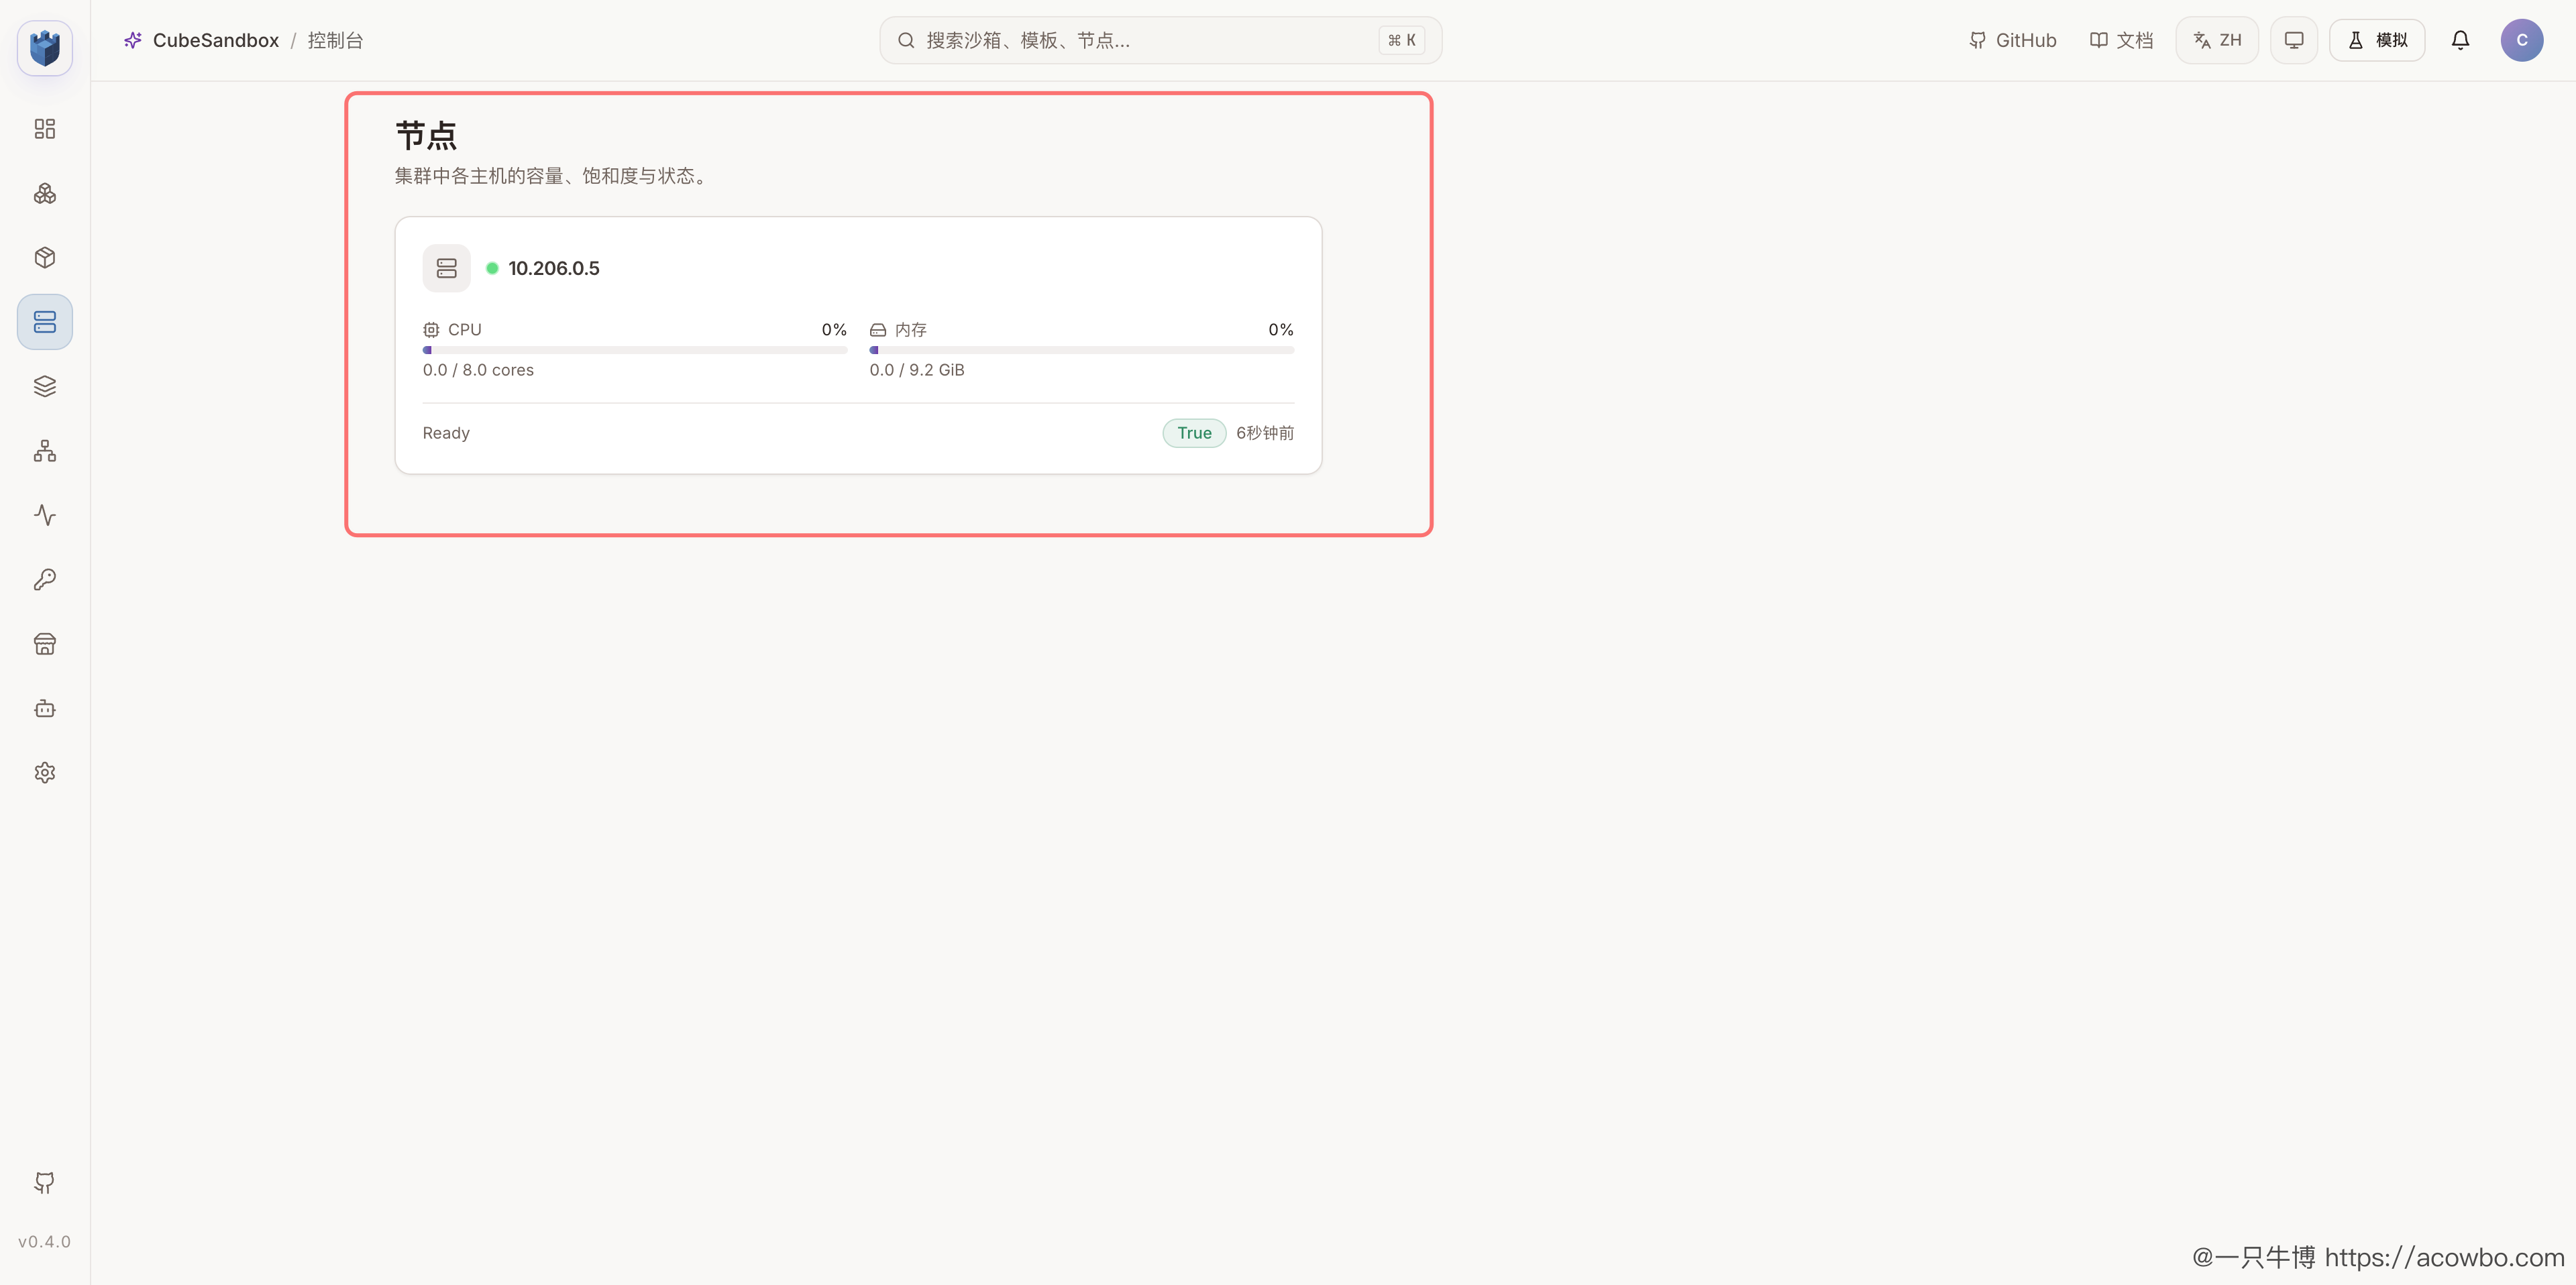This screenshot has height=1285, width=2576.
Task: Click the CPU label text
Action: [465, 330]
